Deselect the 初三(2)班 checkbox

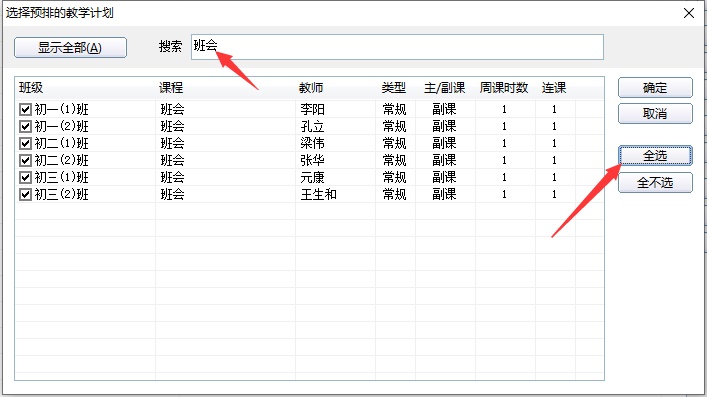(25, 194)
